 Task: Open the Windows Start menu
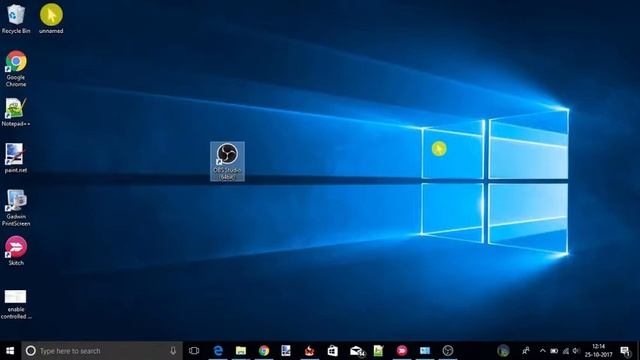click(10, 351)
